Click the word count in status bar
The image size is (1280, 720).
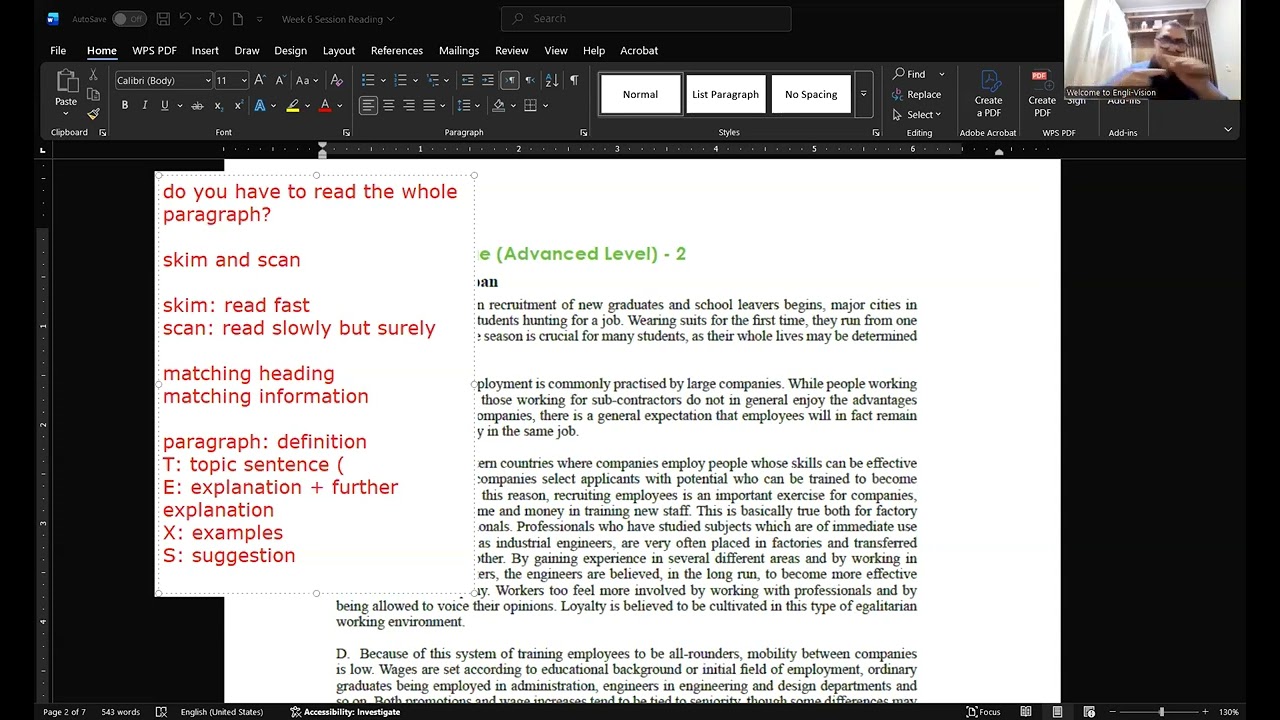(121, 712)
